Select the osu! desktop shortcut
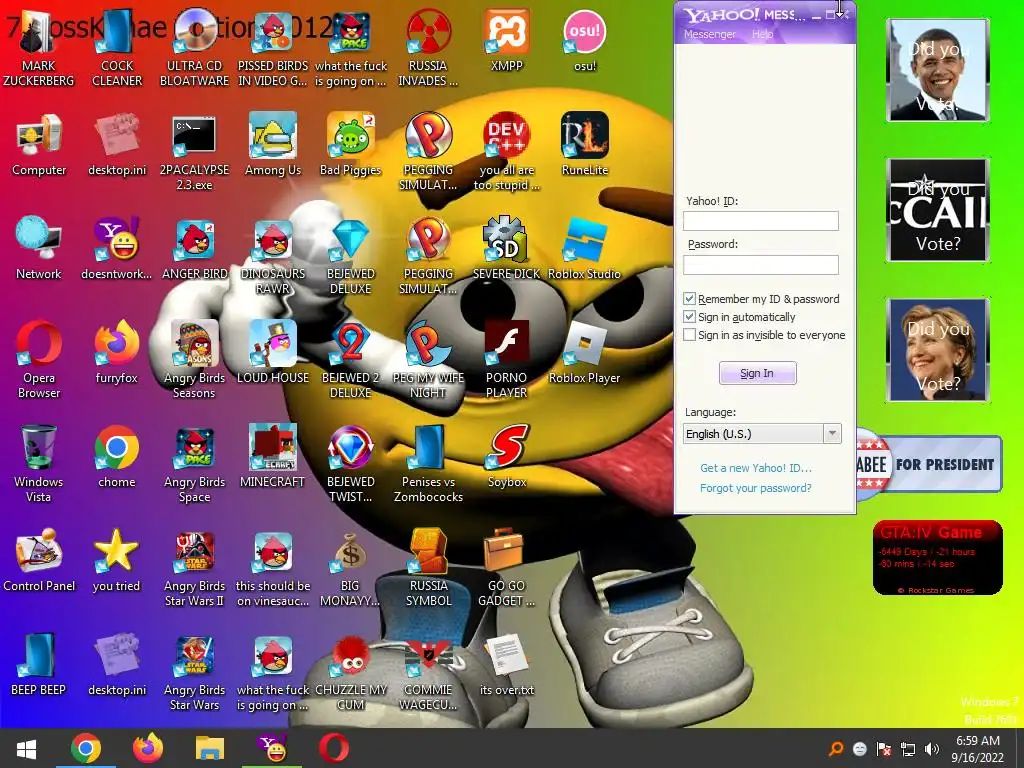Viewport: 1024px width, 768px height. (x=584, y=40)
